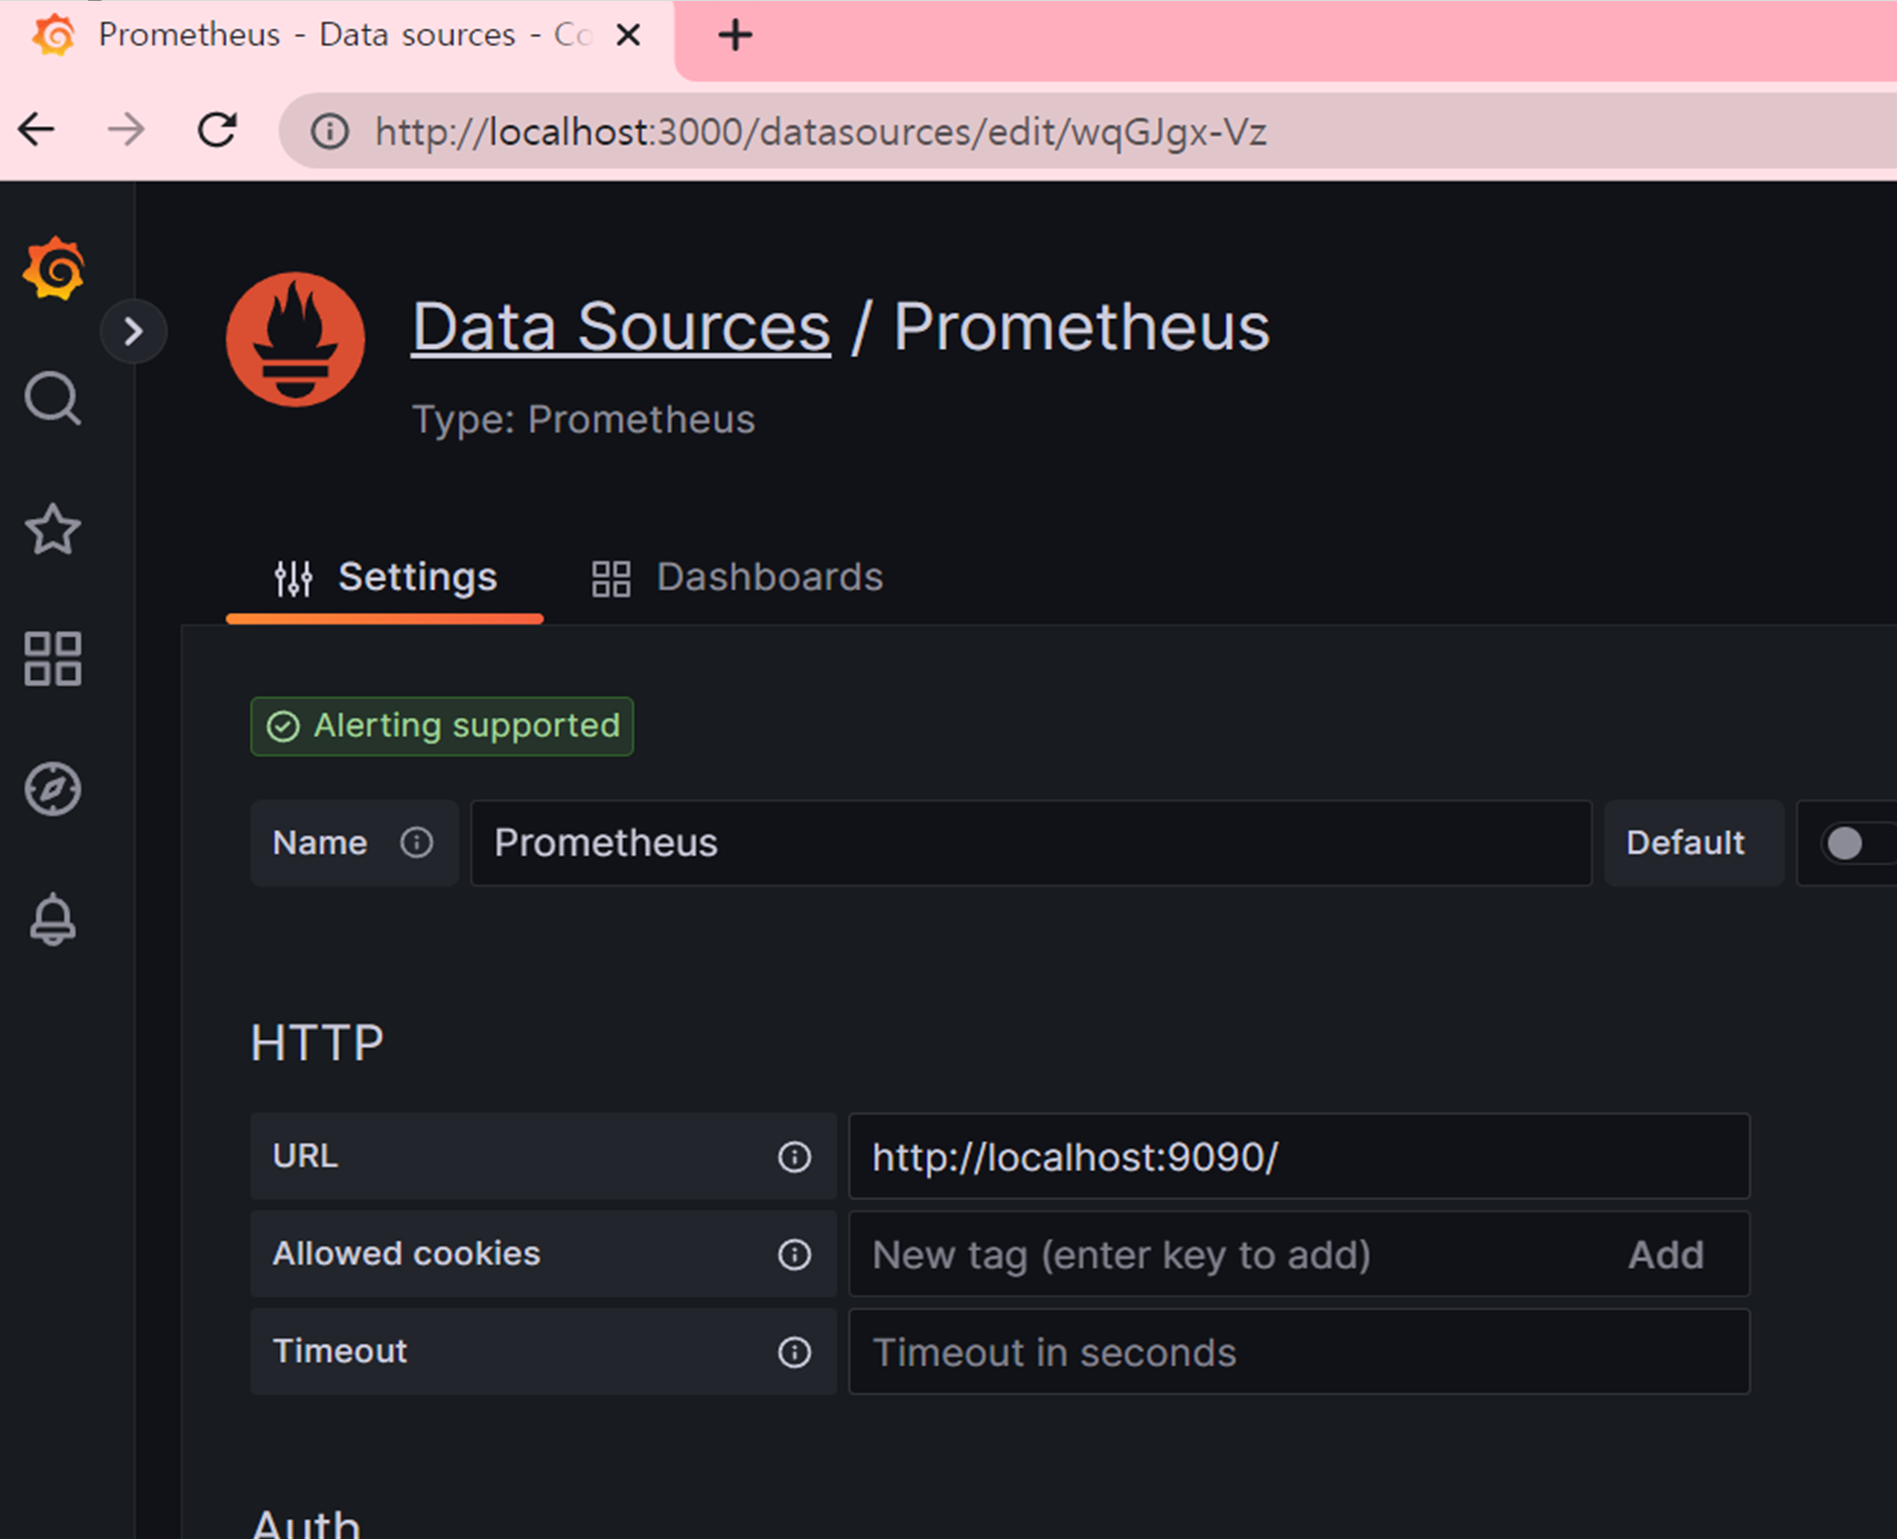The image size is (1897, 1539).
Task: Reload the page with refresh icon
Action: click(217, 130)
